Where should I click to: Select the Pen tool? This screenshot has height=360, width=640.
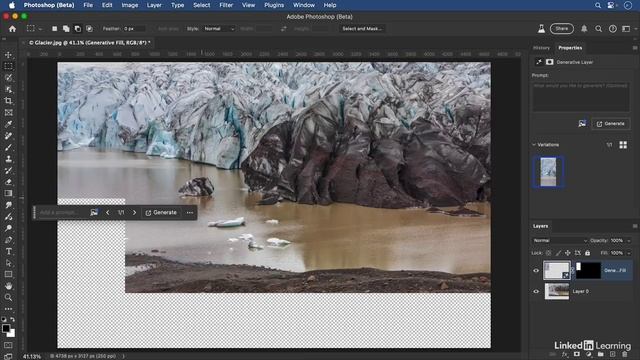click(x=8, y=240)
